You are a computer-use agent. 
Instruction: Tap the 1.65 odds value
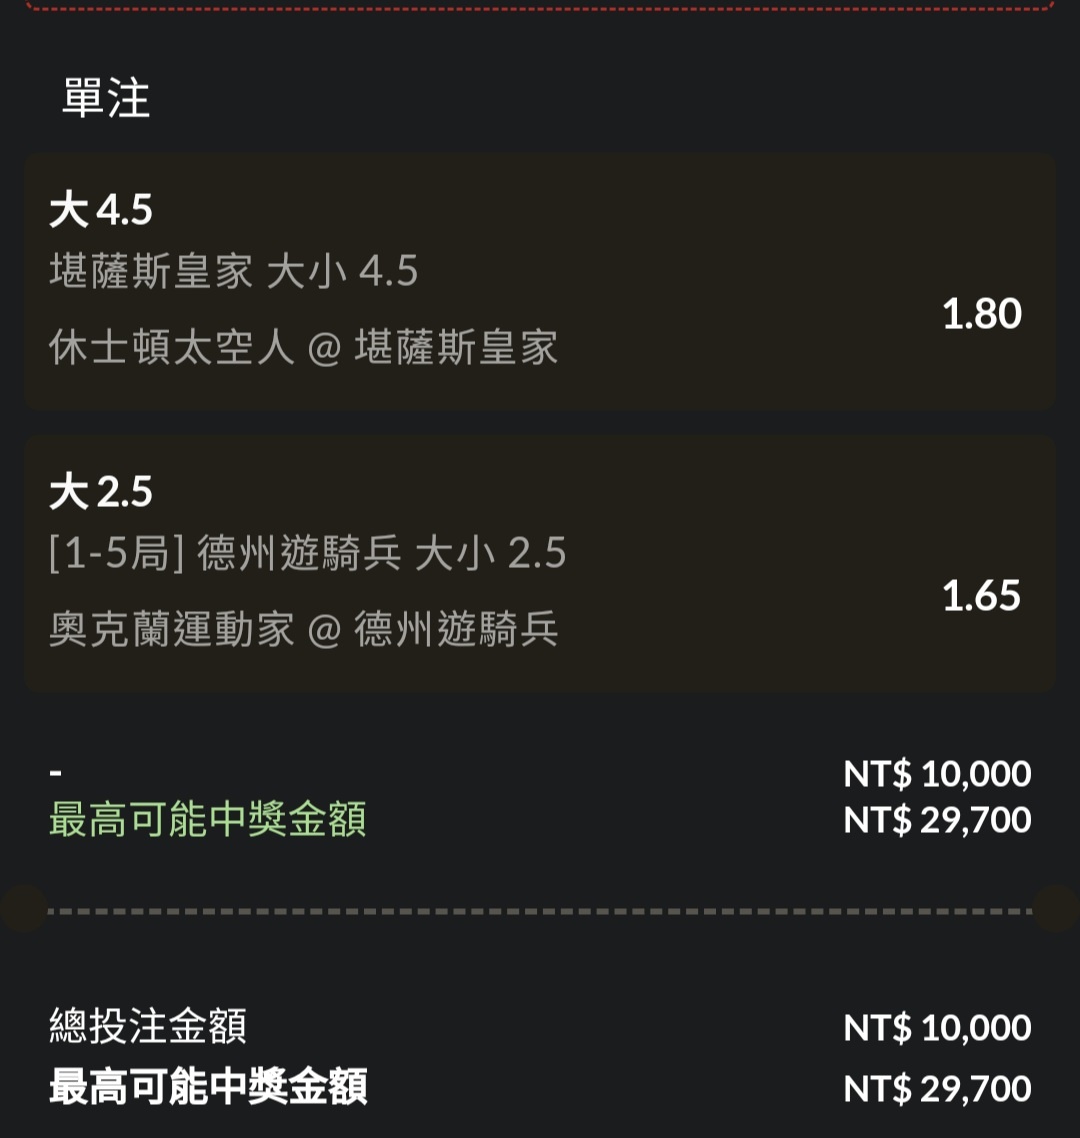pos(981,596)
